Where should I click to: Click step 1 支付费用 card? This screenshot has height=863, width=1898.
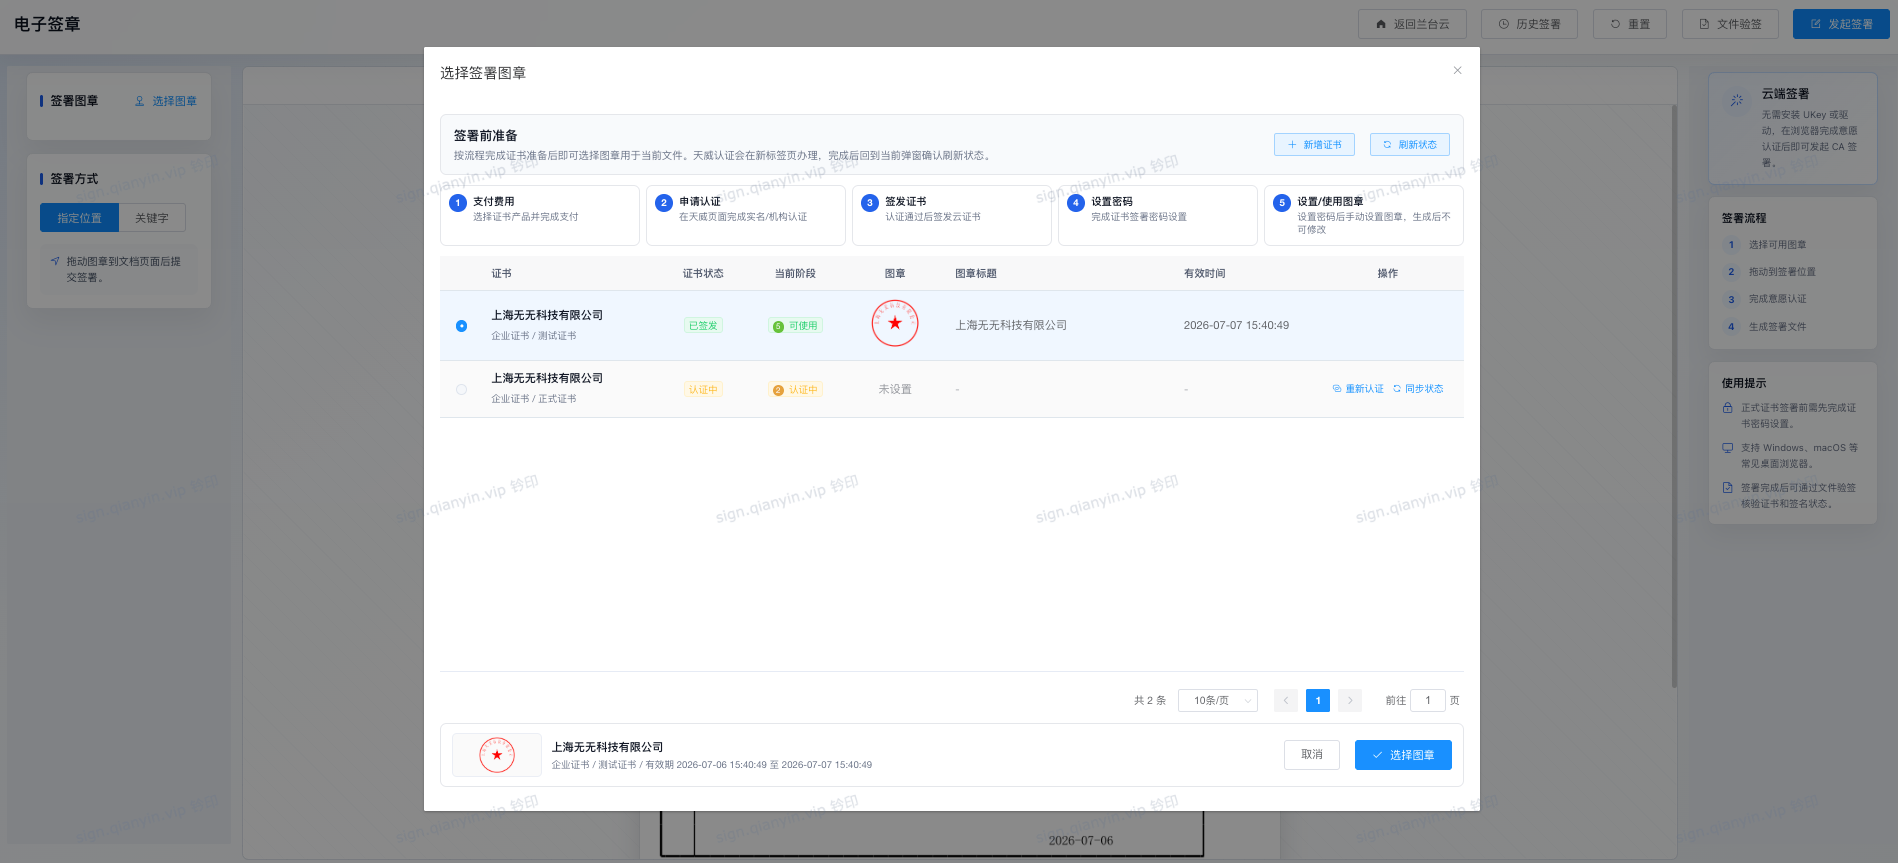(x=540, y=215)
